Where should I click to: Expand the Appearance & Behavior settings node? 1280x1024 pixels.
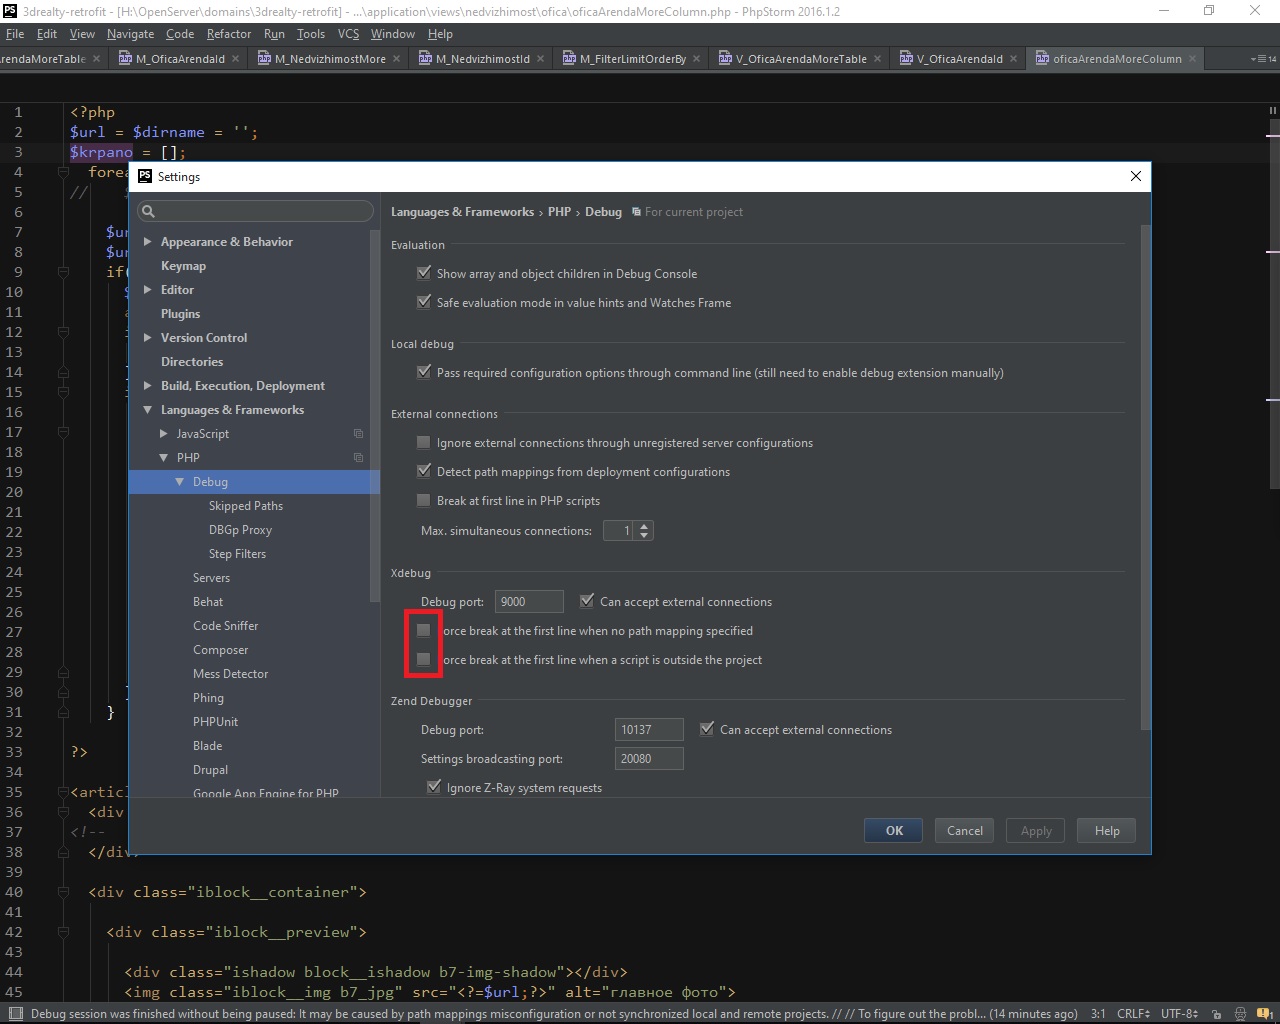pyautogui.click(x=148, y=242)
